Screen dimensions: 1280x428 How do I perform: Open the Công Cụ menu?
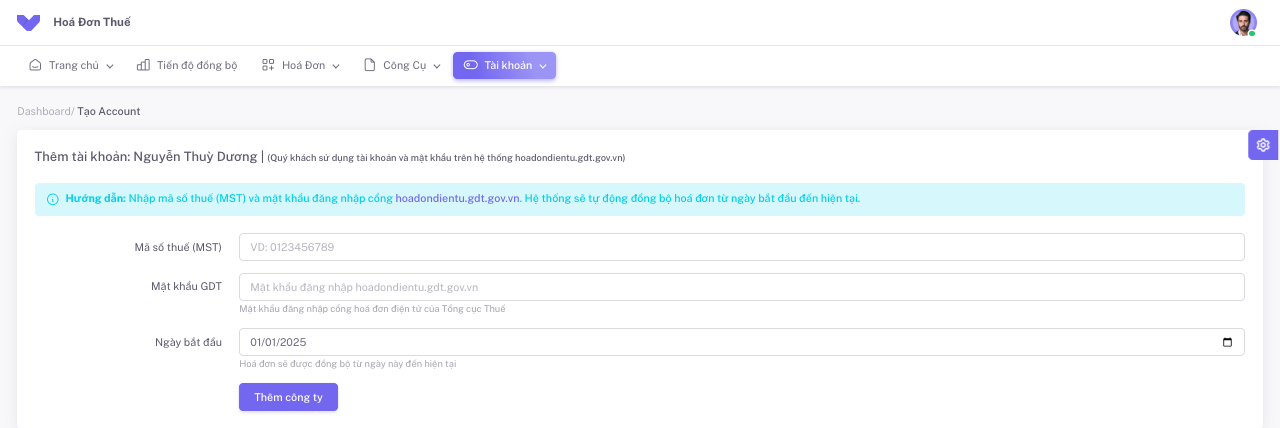click(402, 65)
